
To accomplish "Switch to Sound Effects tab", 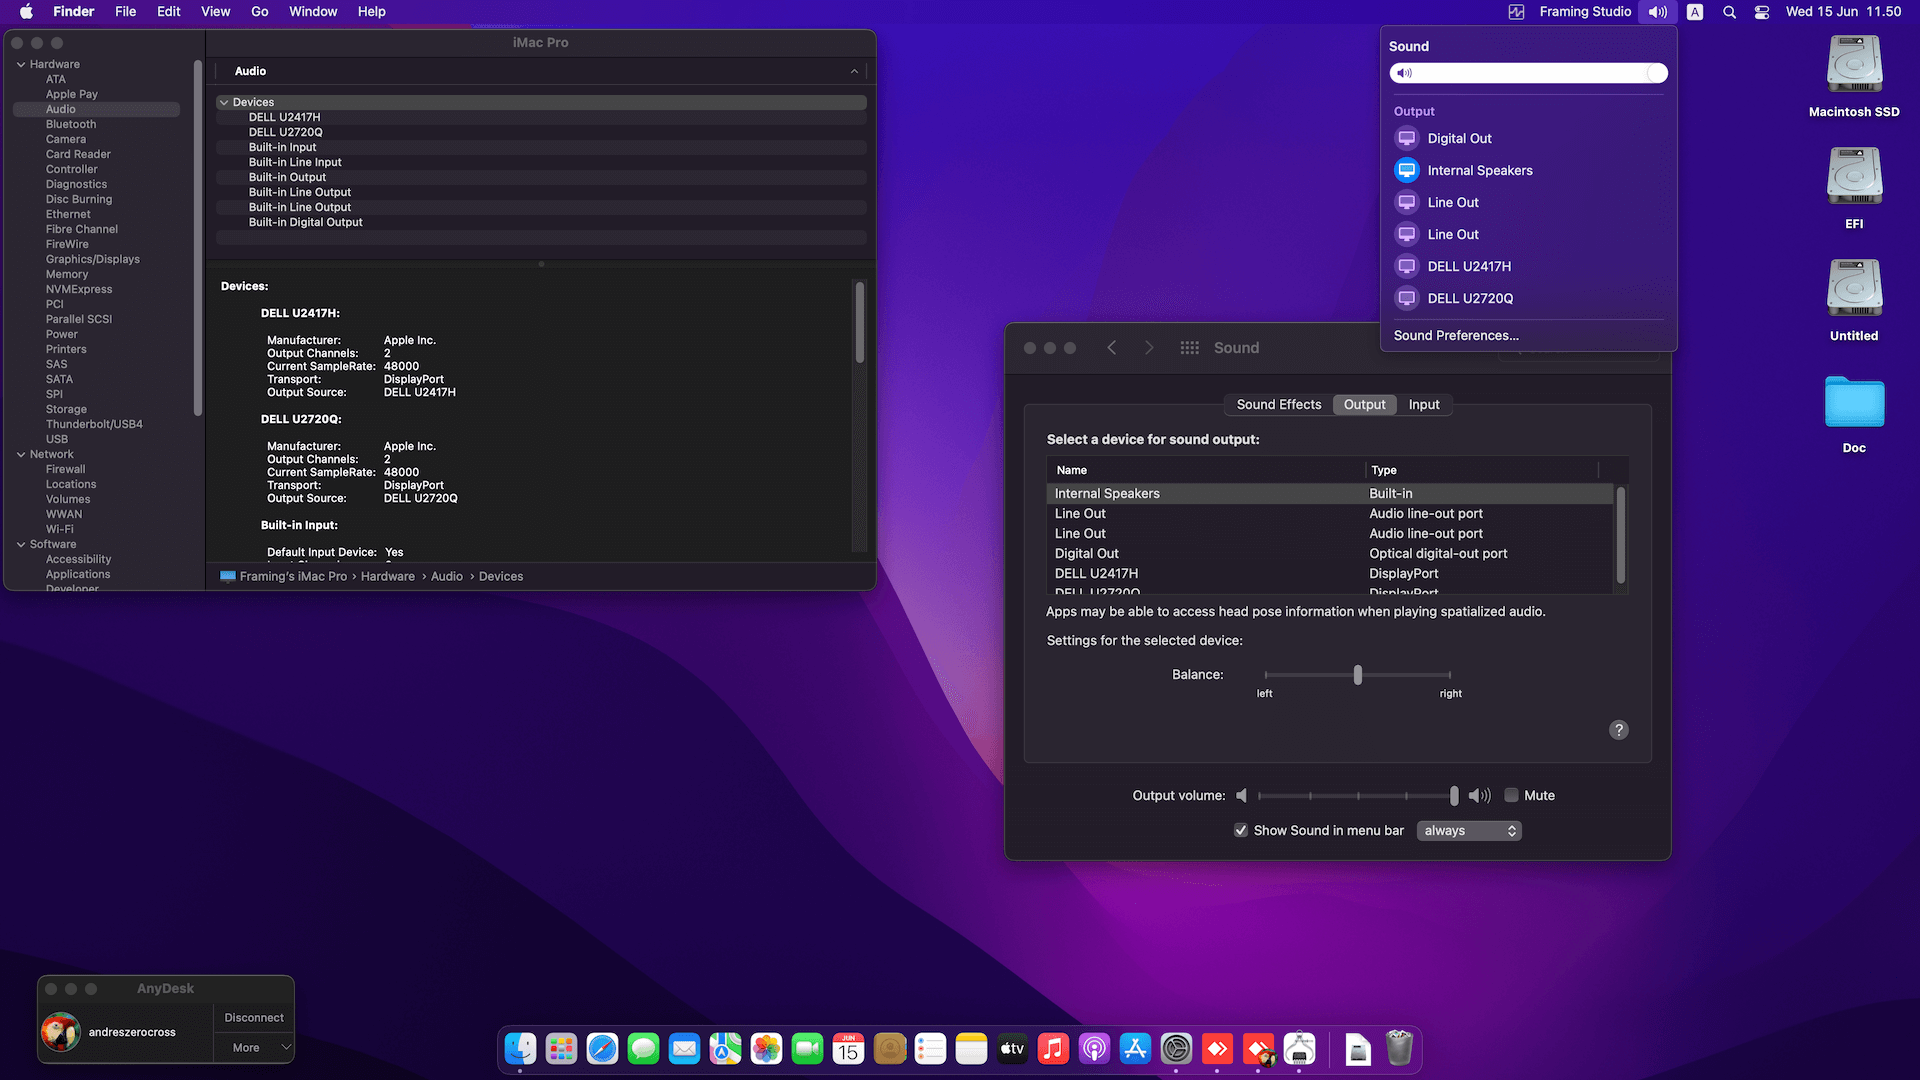I will point(1278,405).
